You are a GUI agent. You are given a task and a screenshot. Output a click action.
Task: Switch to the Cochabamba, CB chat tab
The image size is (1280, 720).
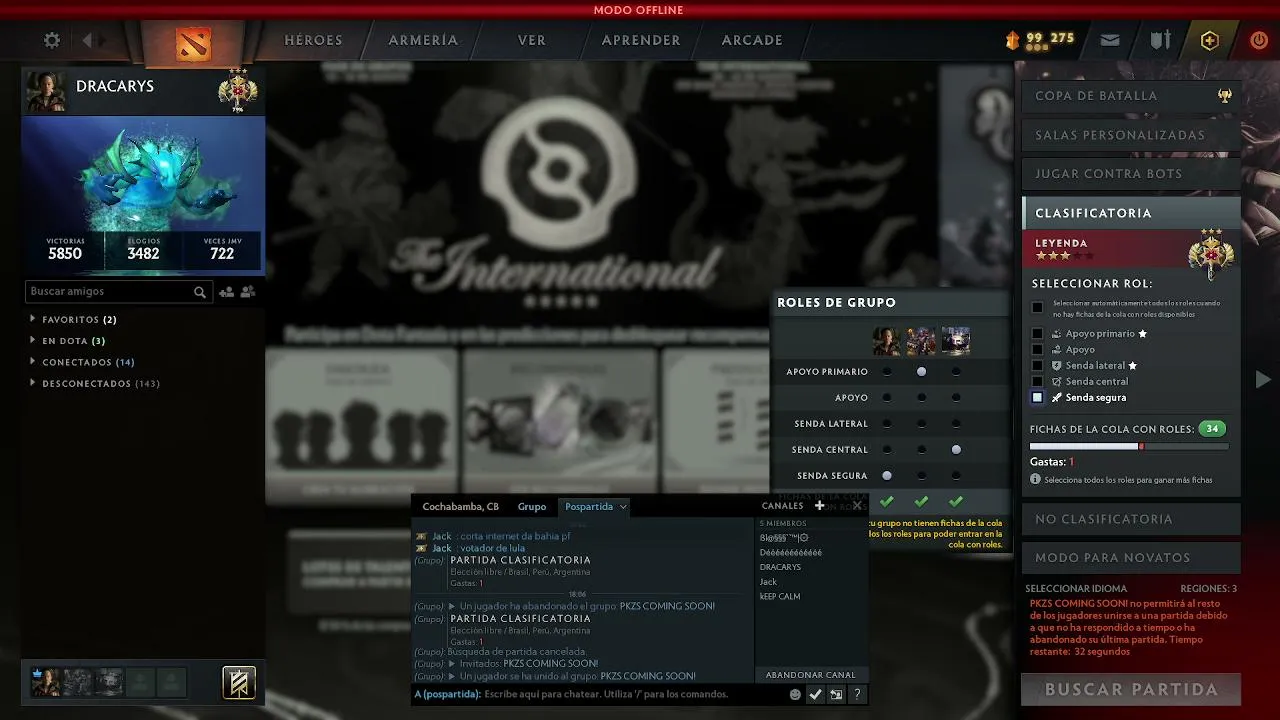[460, 507]
